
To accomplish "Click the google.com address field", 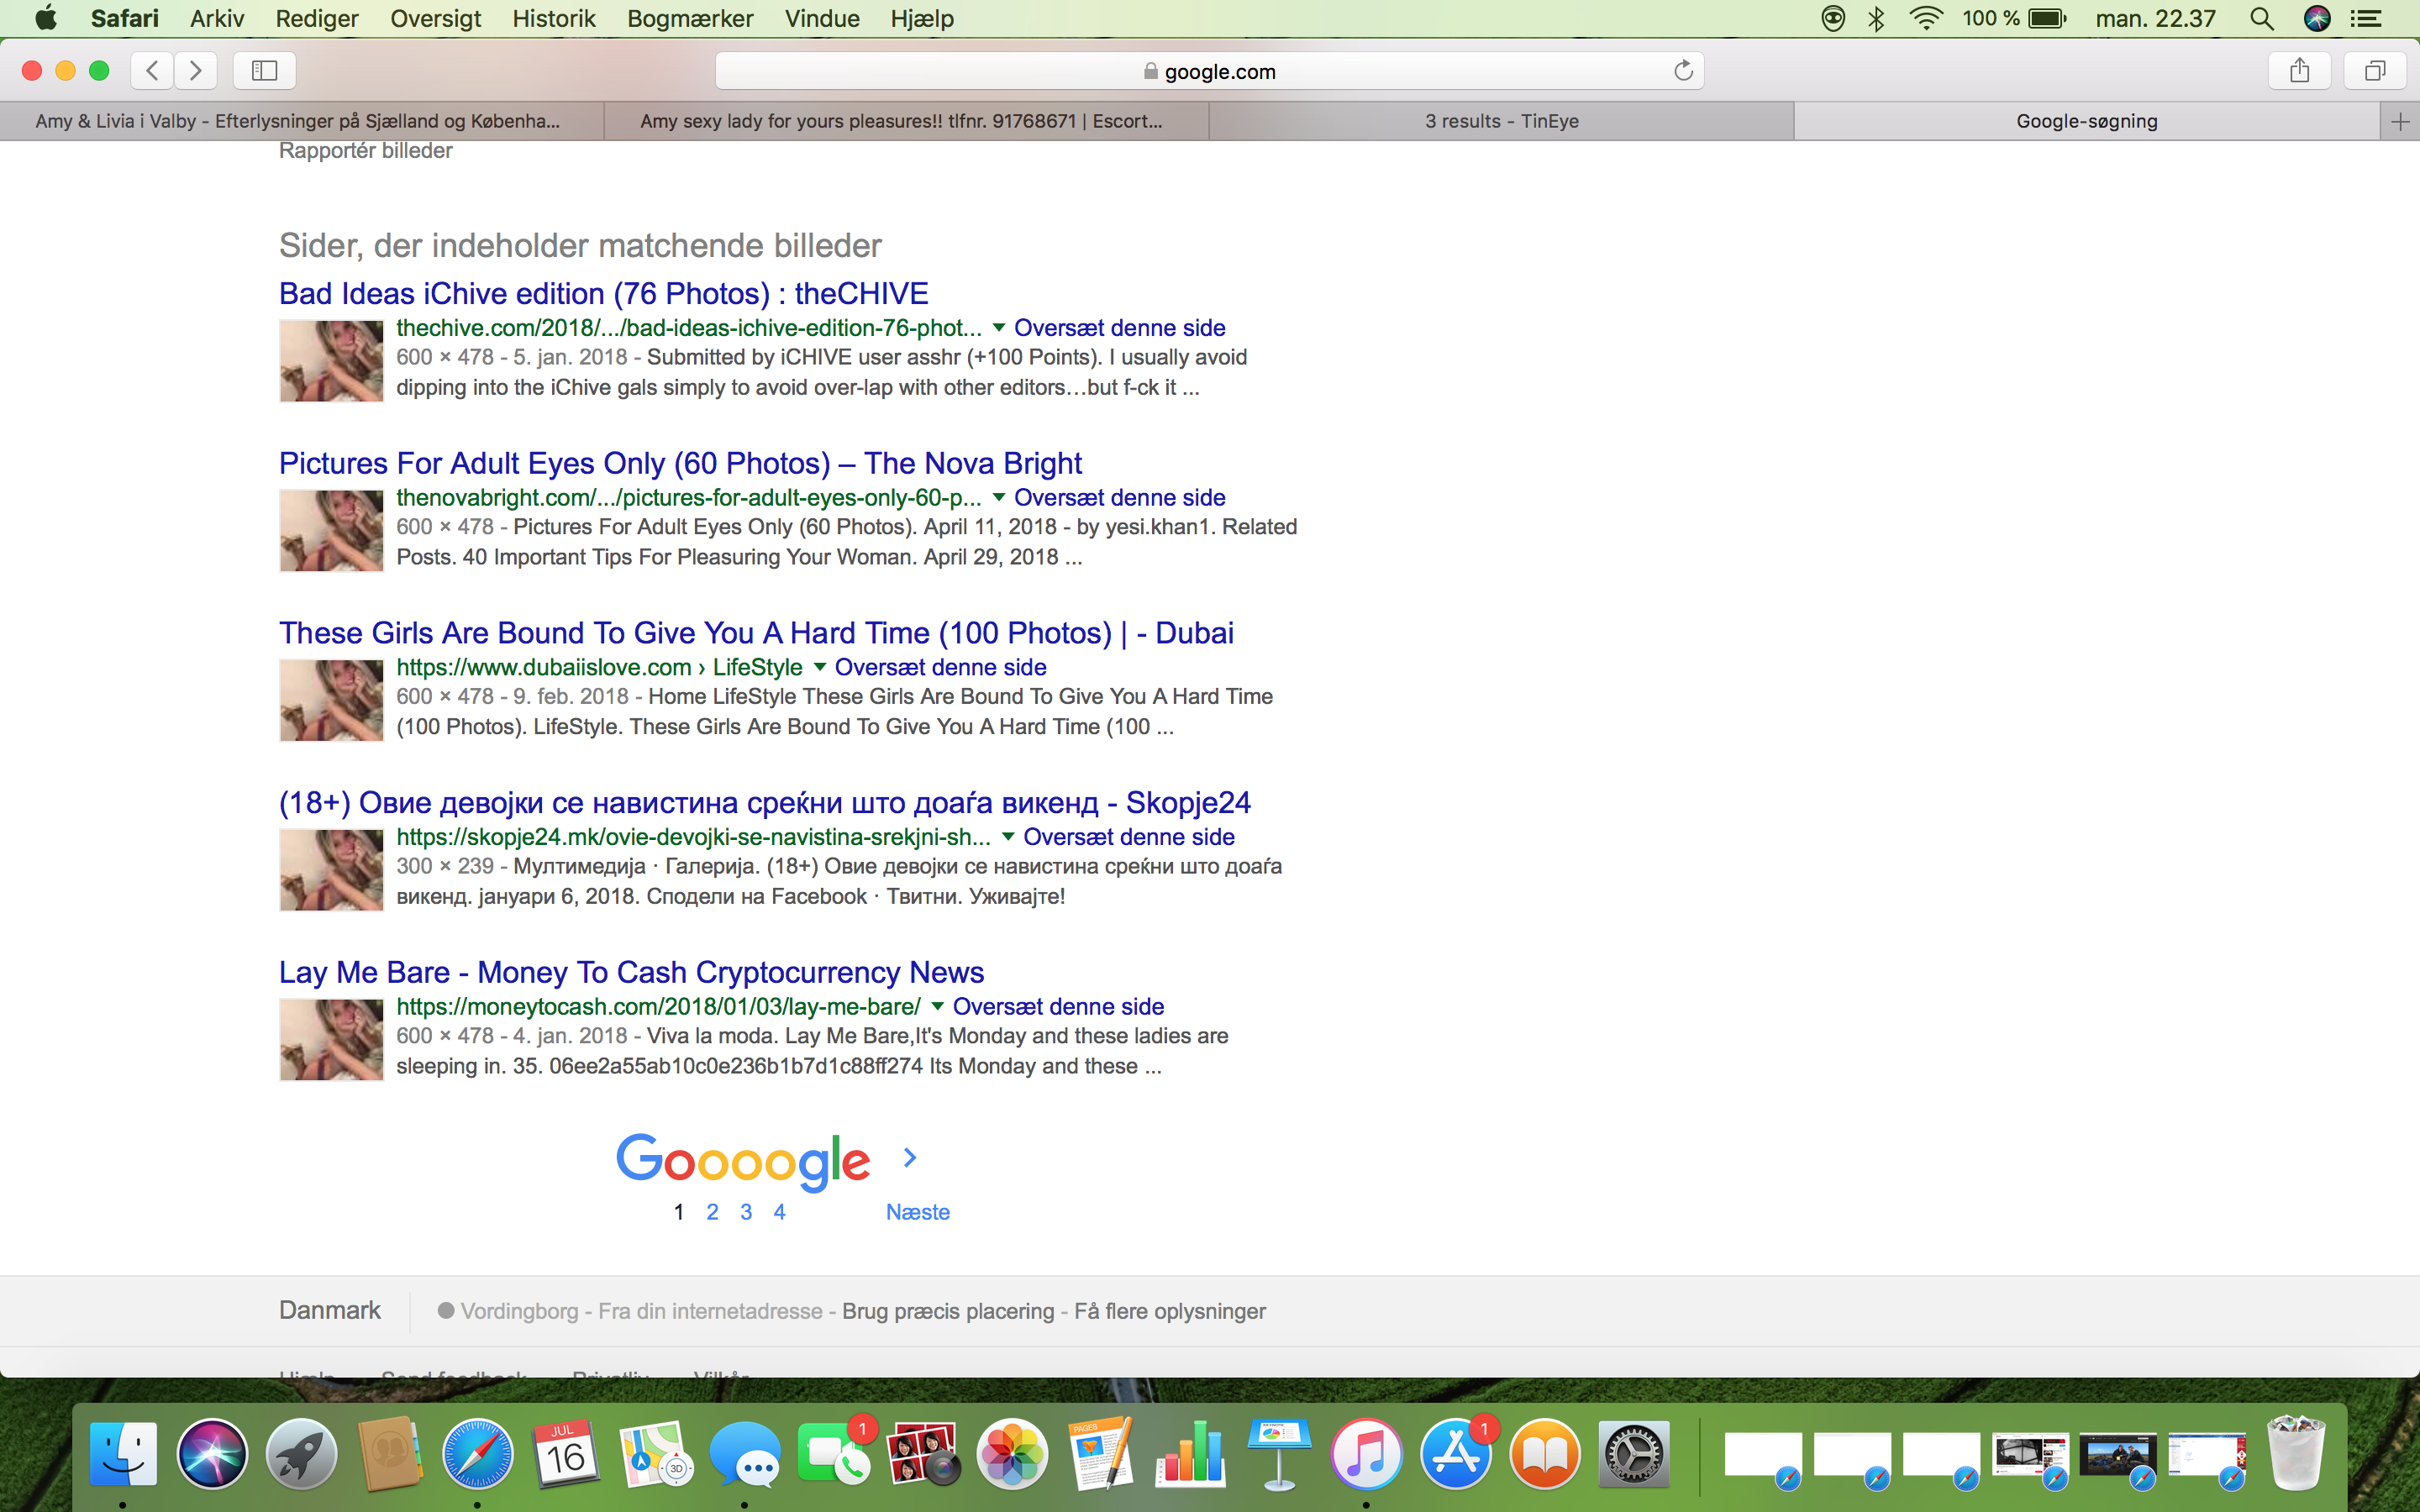I will tap(1209, 71).
